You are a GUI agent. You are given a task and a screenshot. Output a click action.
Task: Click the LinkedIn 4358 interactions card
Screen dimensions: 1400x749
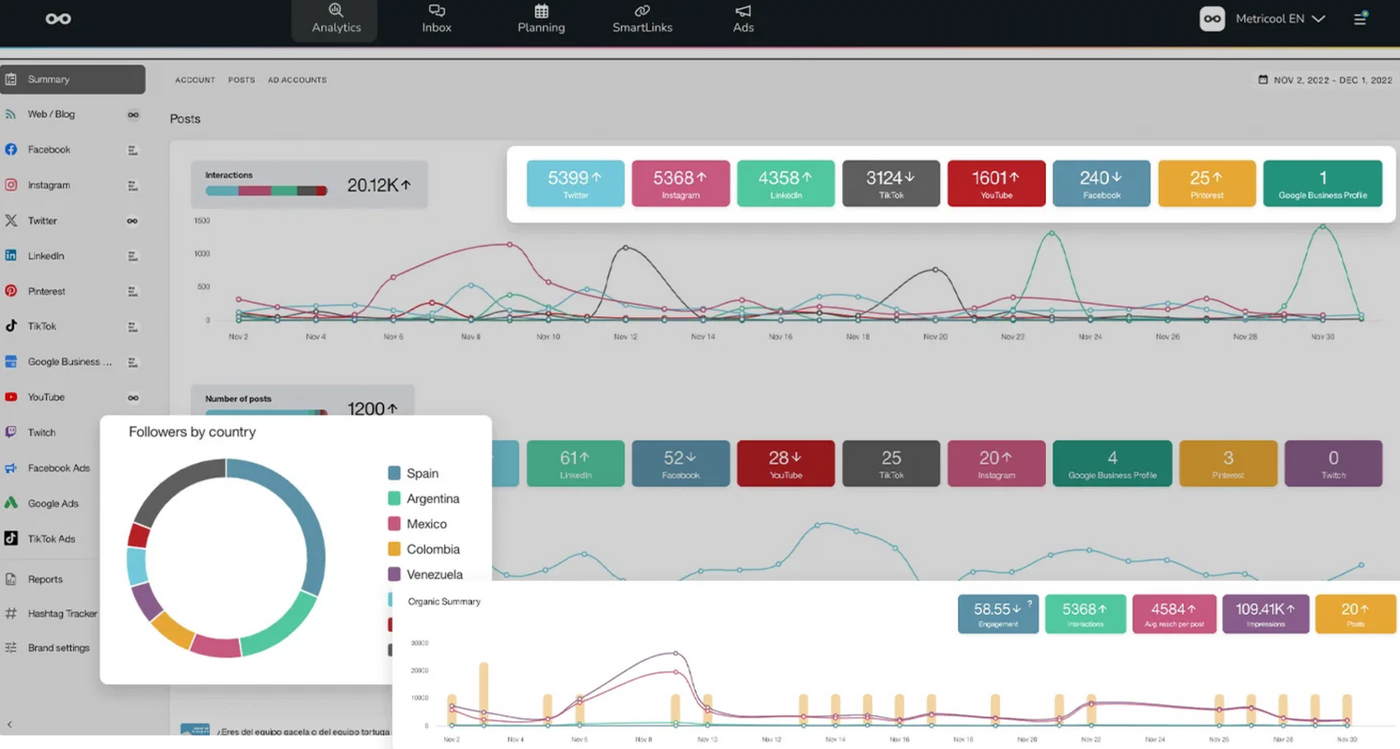786,183
